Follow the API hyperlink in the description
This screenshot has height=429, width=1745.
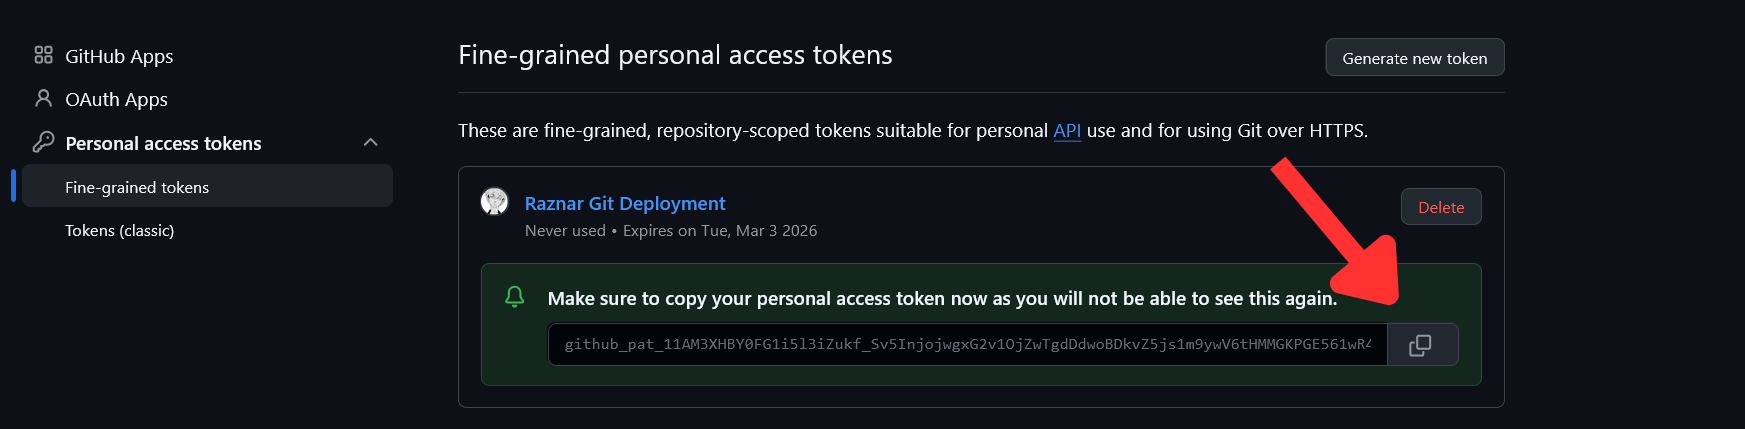(1067, 130)
